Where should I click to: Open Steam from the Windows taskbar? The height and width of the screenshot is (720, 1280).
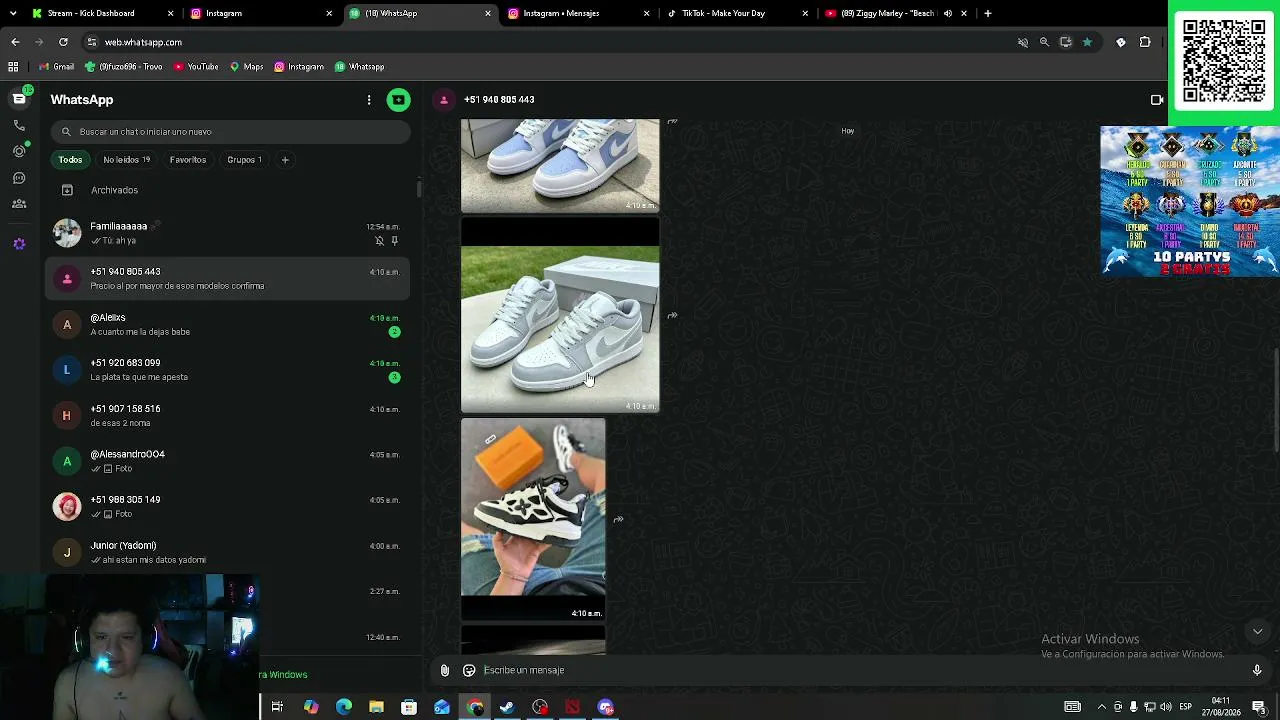507,707
